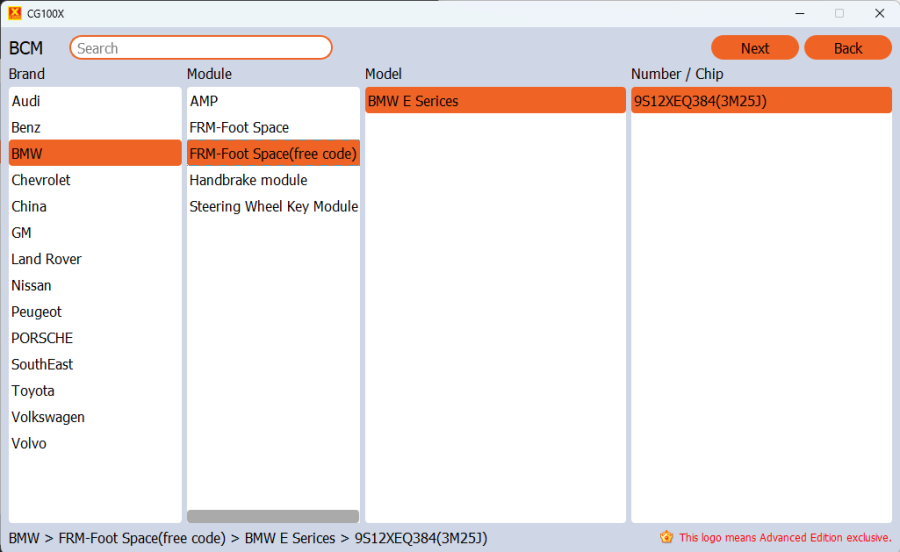Maximize the CG100X window
Screen dimensions: 900x552
tap(839, 13)
